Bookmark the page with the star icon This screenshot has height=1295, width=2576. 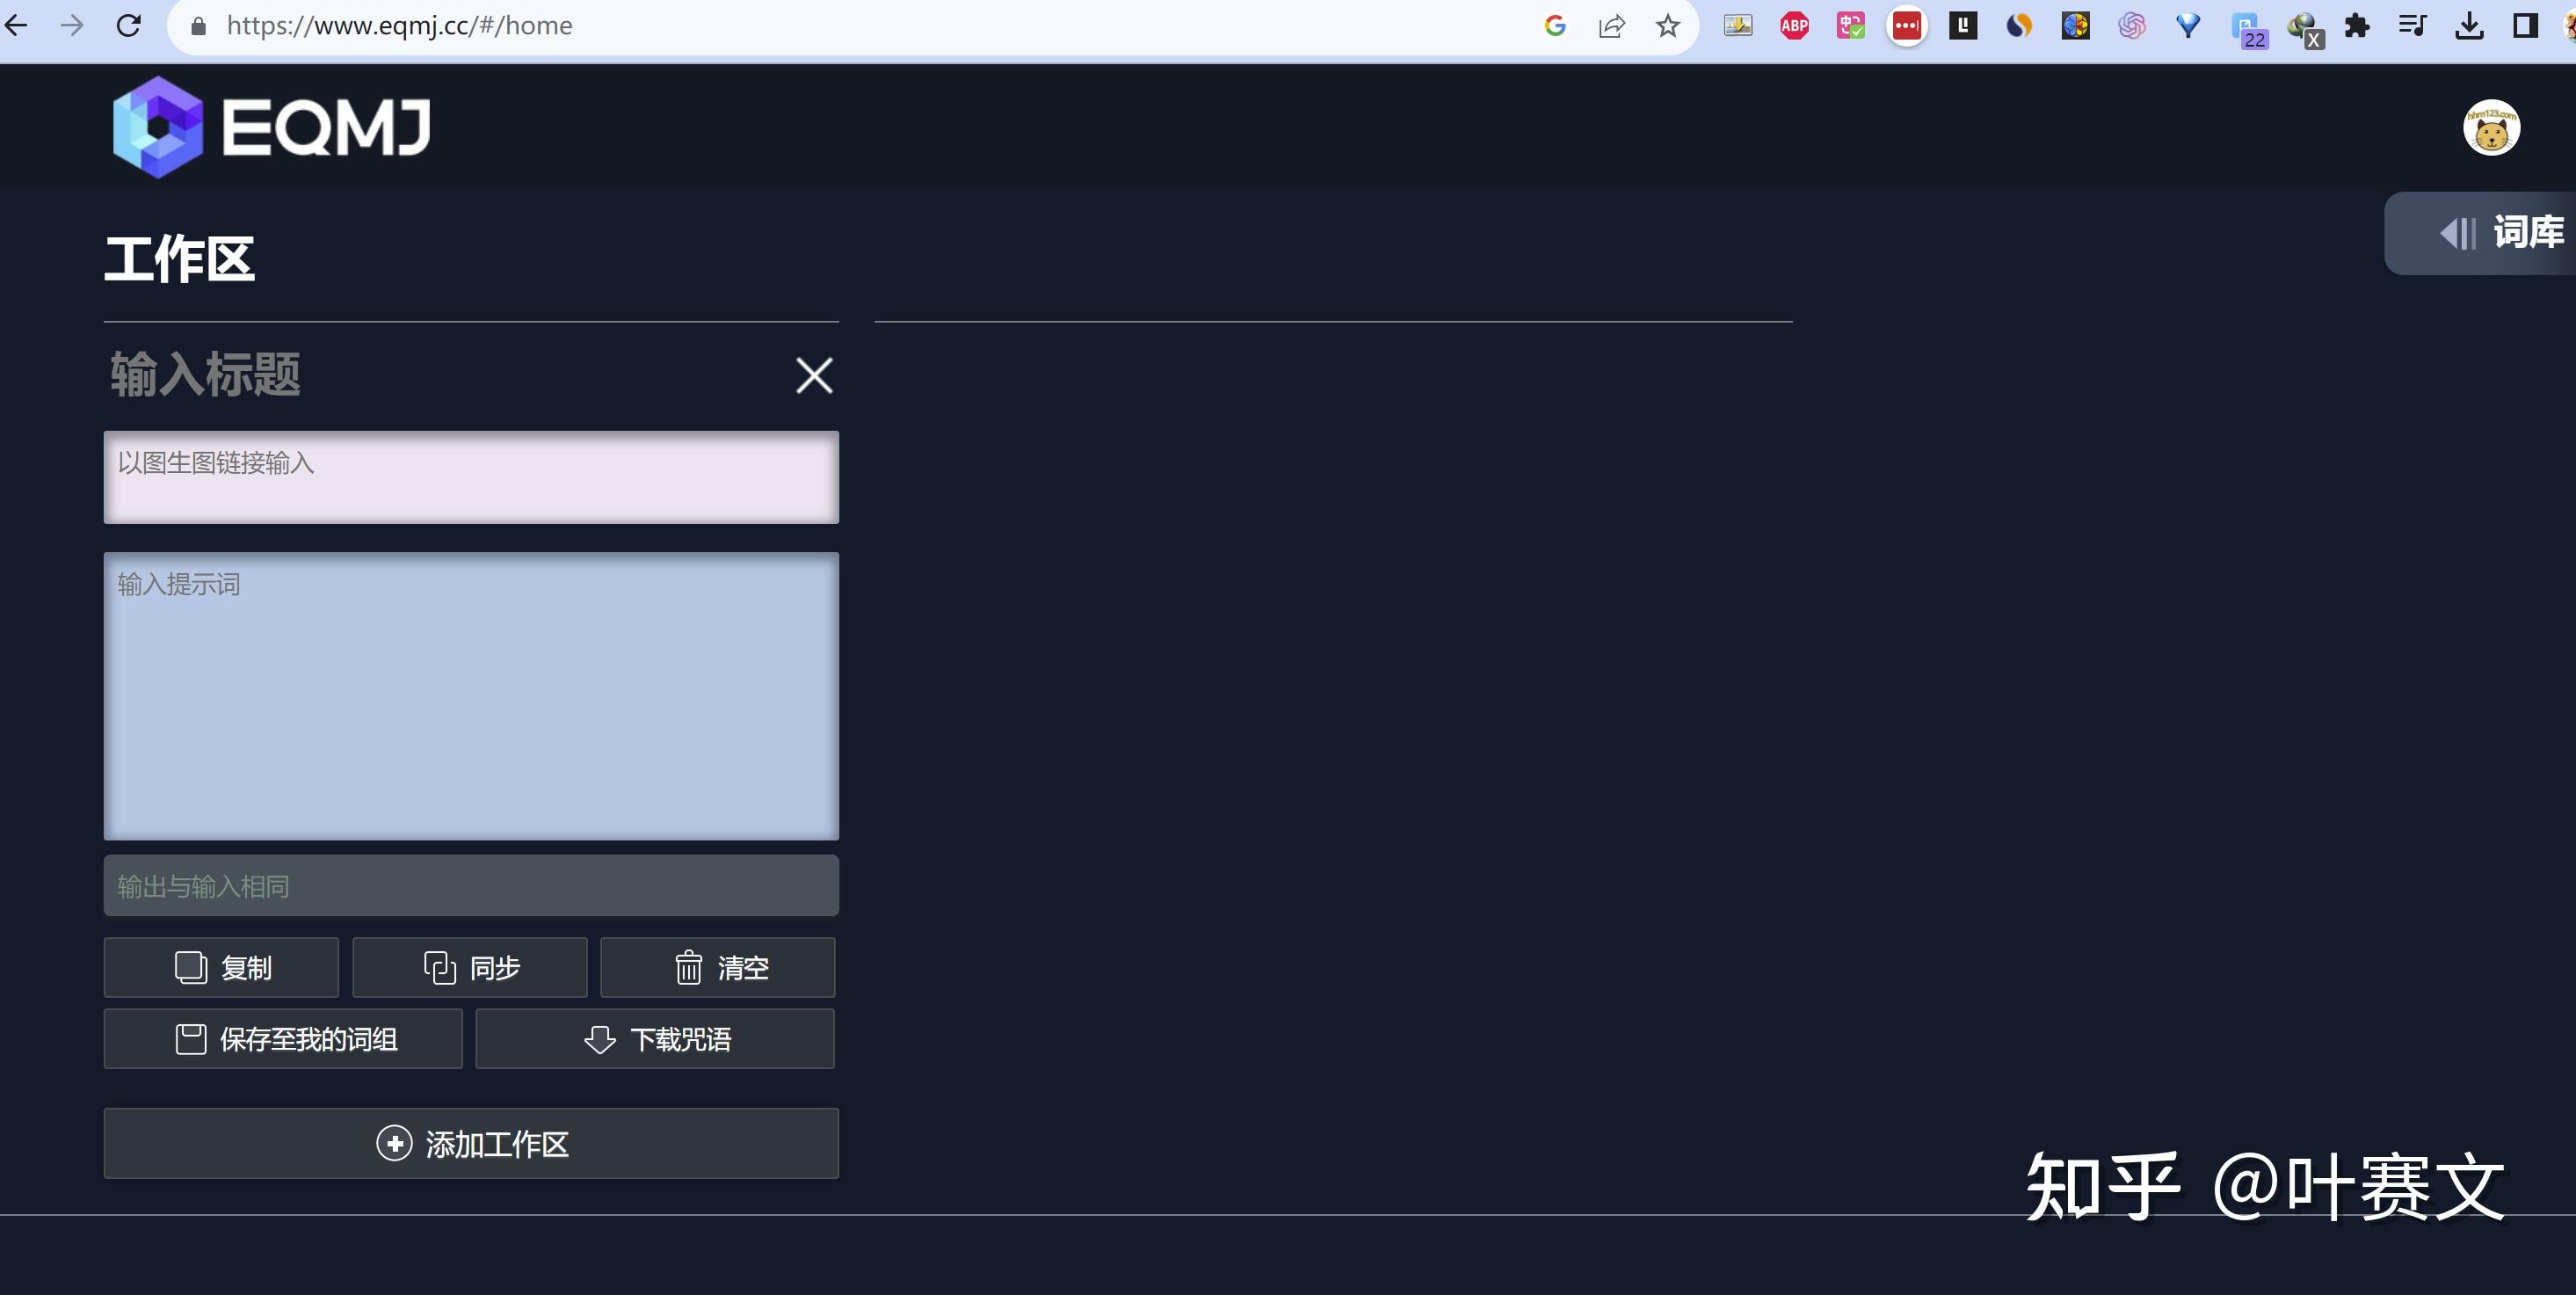tap(1667, 25)
